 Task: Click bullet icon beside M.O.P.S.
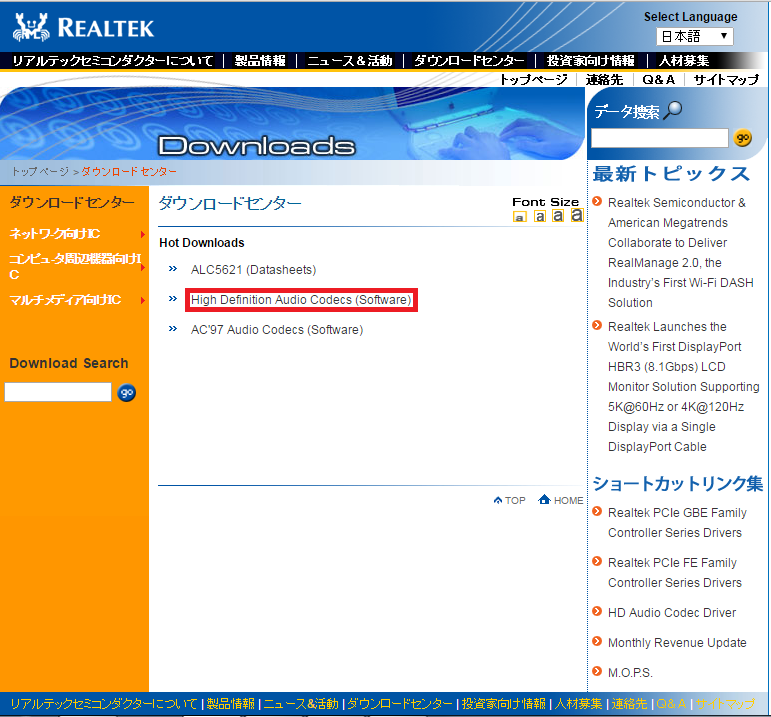point(597,671)
